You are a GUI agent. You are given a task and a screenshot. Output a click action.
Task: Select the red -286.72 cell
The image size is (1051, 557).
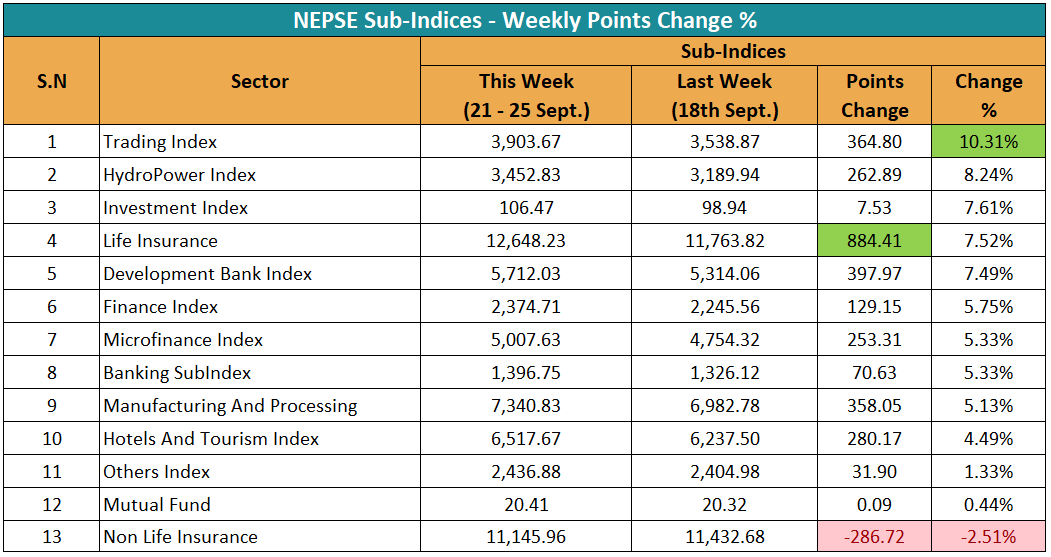click(874, 537)
